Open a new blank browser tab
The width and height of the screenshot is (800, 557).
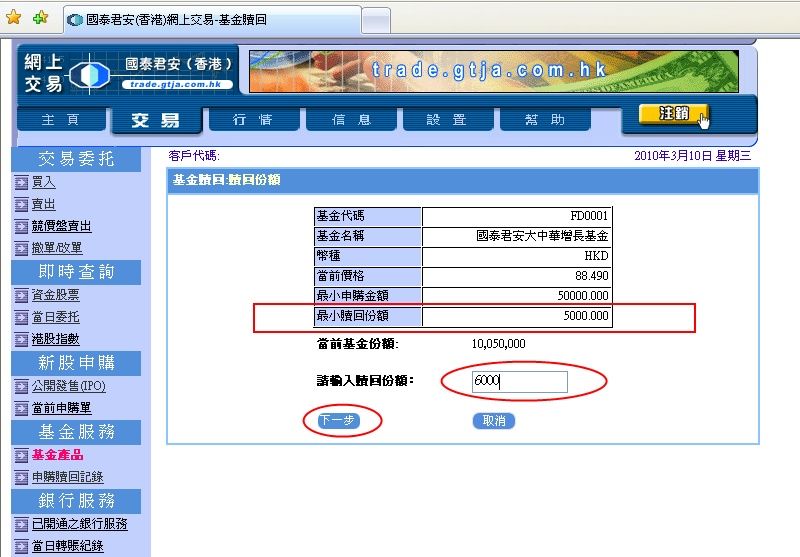376,21
